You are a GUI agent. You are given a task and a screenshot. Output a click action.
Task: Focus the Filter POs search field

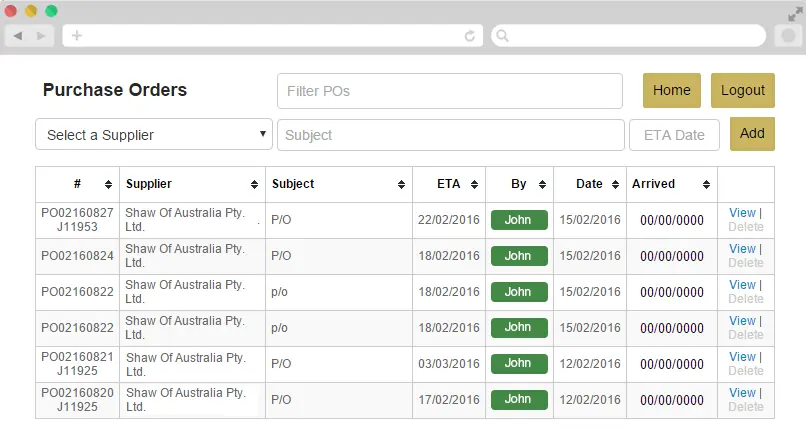tap(449, 91)
